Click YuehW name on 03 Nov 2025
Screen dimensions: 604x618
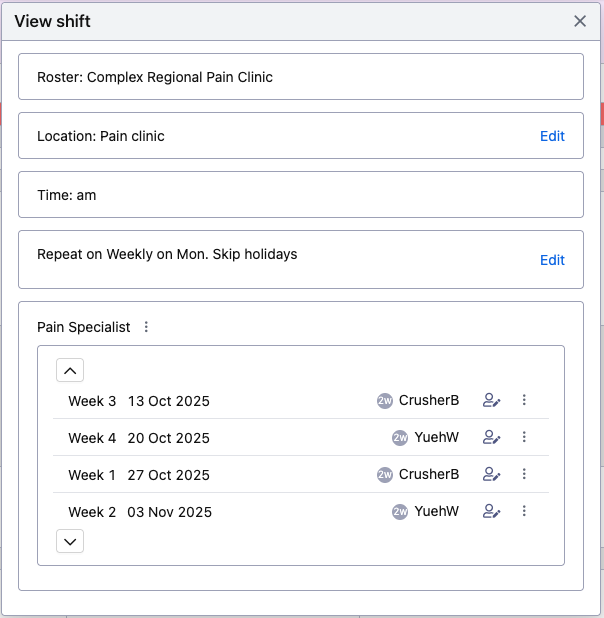coord(436,511)
